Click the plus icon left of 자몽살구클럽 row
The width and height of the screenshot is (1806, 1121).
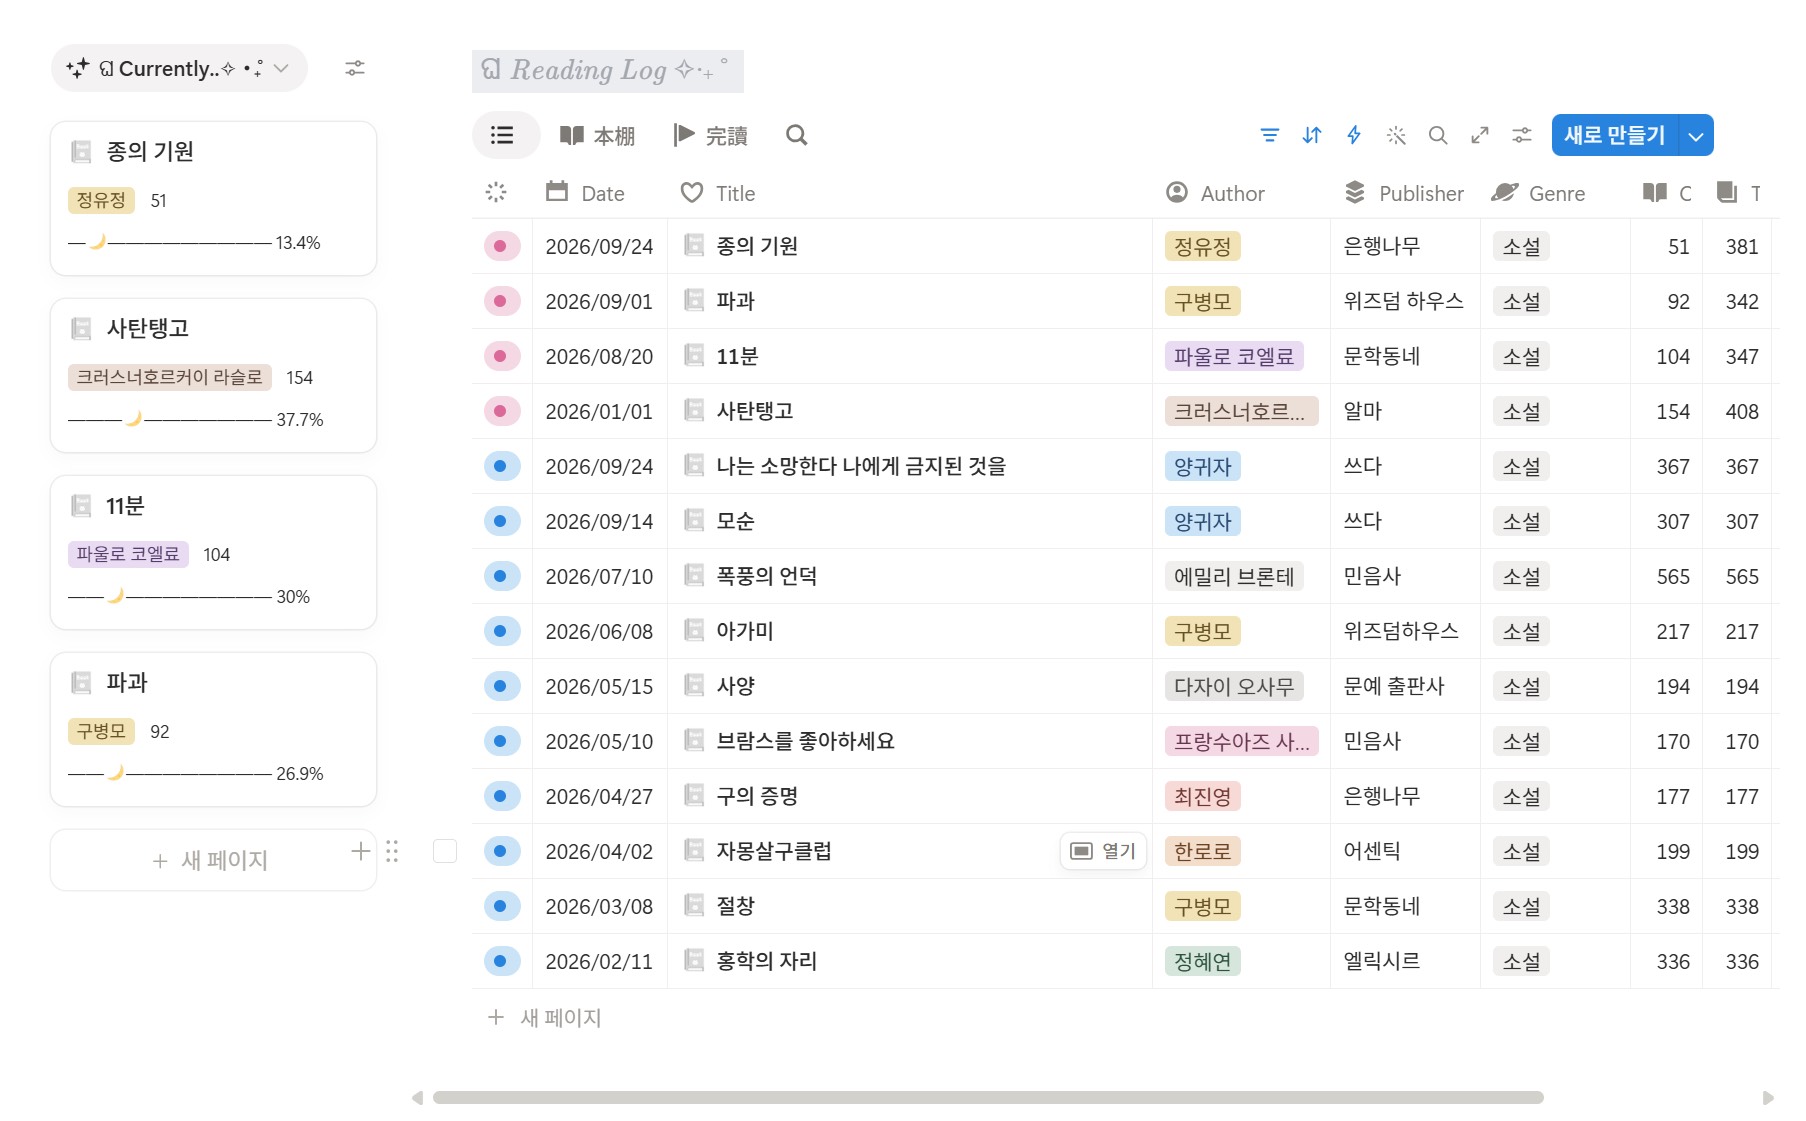click(361, 851)
